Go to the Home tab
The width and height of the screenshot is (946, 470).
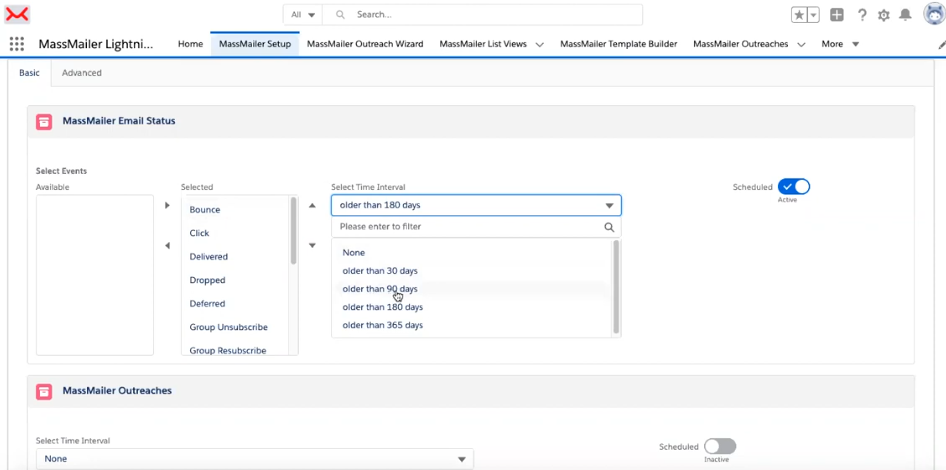[190, 44]
